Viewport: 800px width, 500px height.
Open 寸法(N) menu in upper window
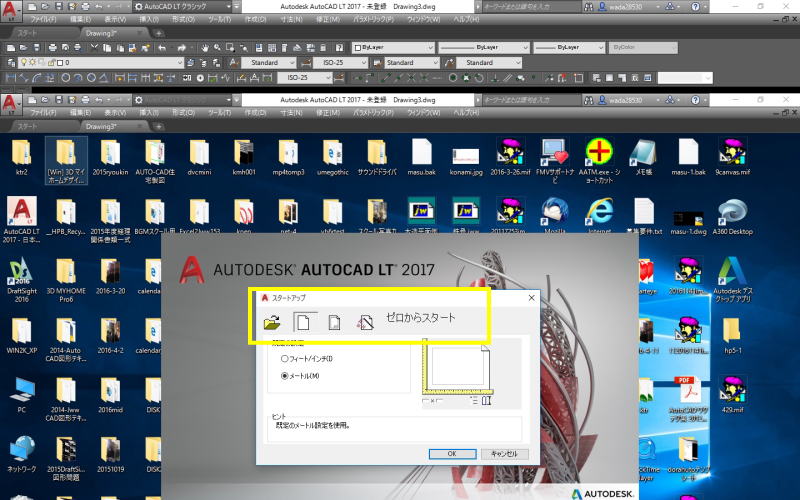pyautogui.click(x=291, y=19)
